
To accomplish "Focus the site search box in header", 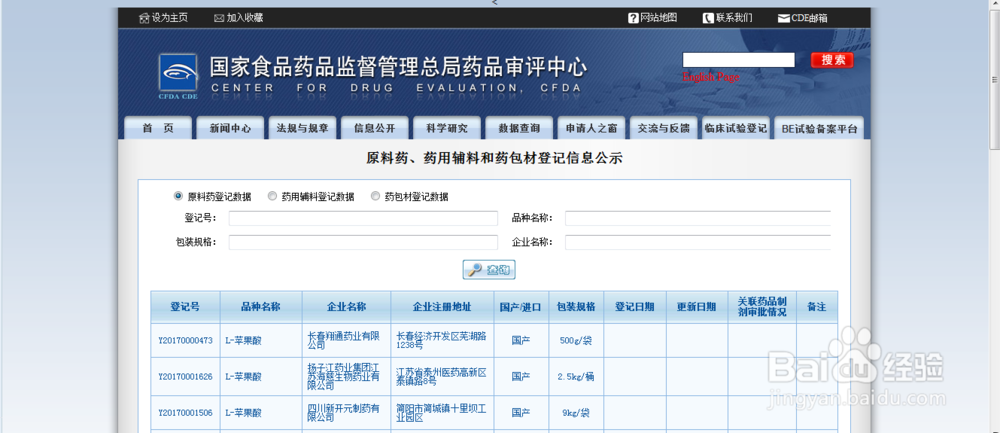I will pos(739,60).
